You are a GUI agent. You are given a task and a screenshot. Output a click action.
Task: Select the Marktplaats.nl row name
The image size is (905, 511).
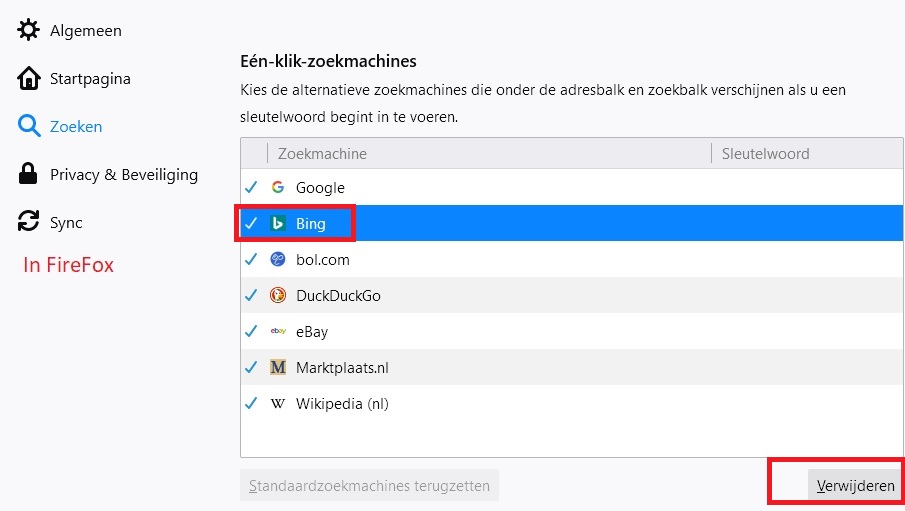coord(342,367)
